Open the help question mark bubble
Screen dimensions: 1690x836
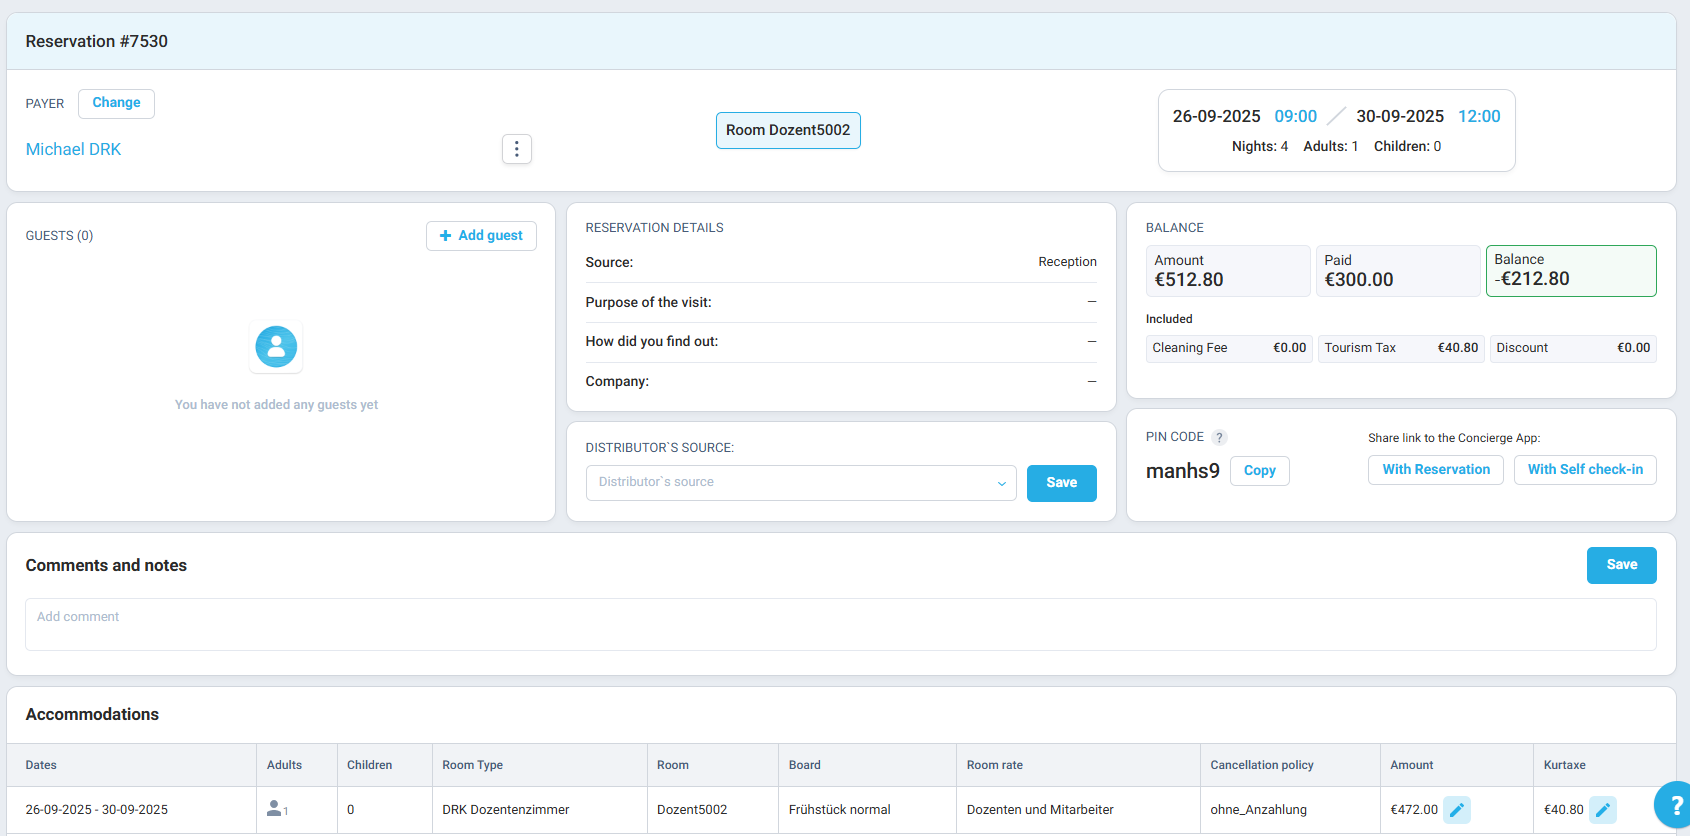click(x=1676, y=805)
